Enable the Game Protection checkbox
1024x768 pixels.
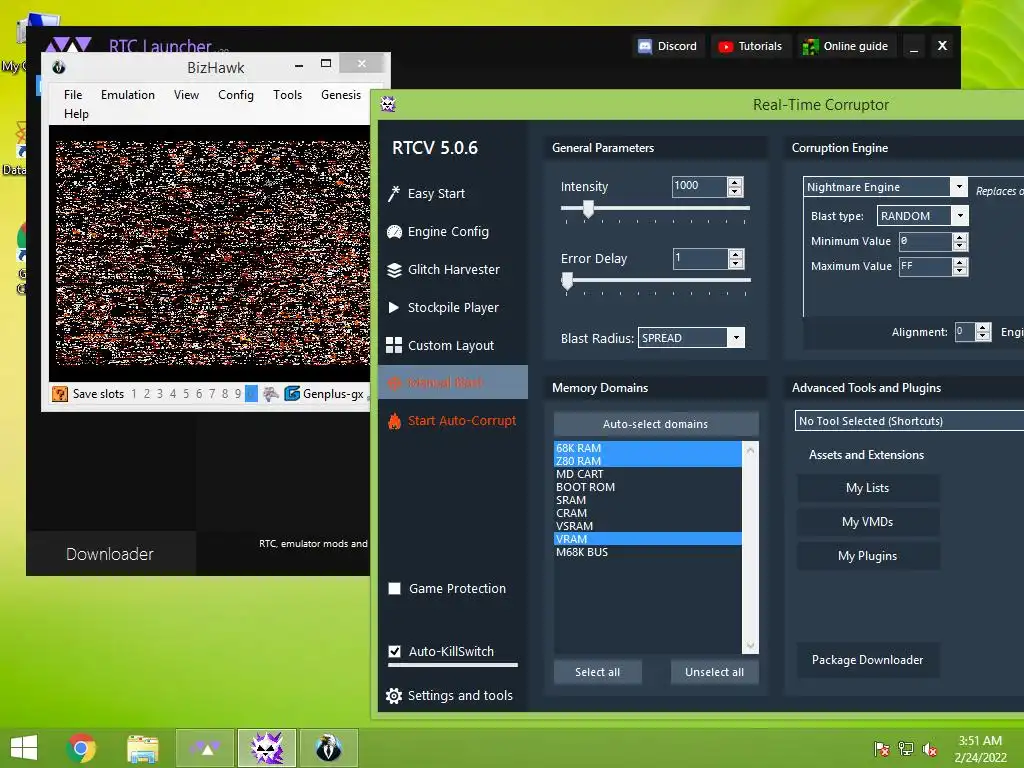[394, 588]
